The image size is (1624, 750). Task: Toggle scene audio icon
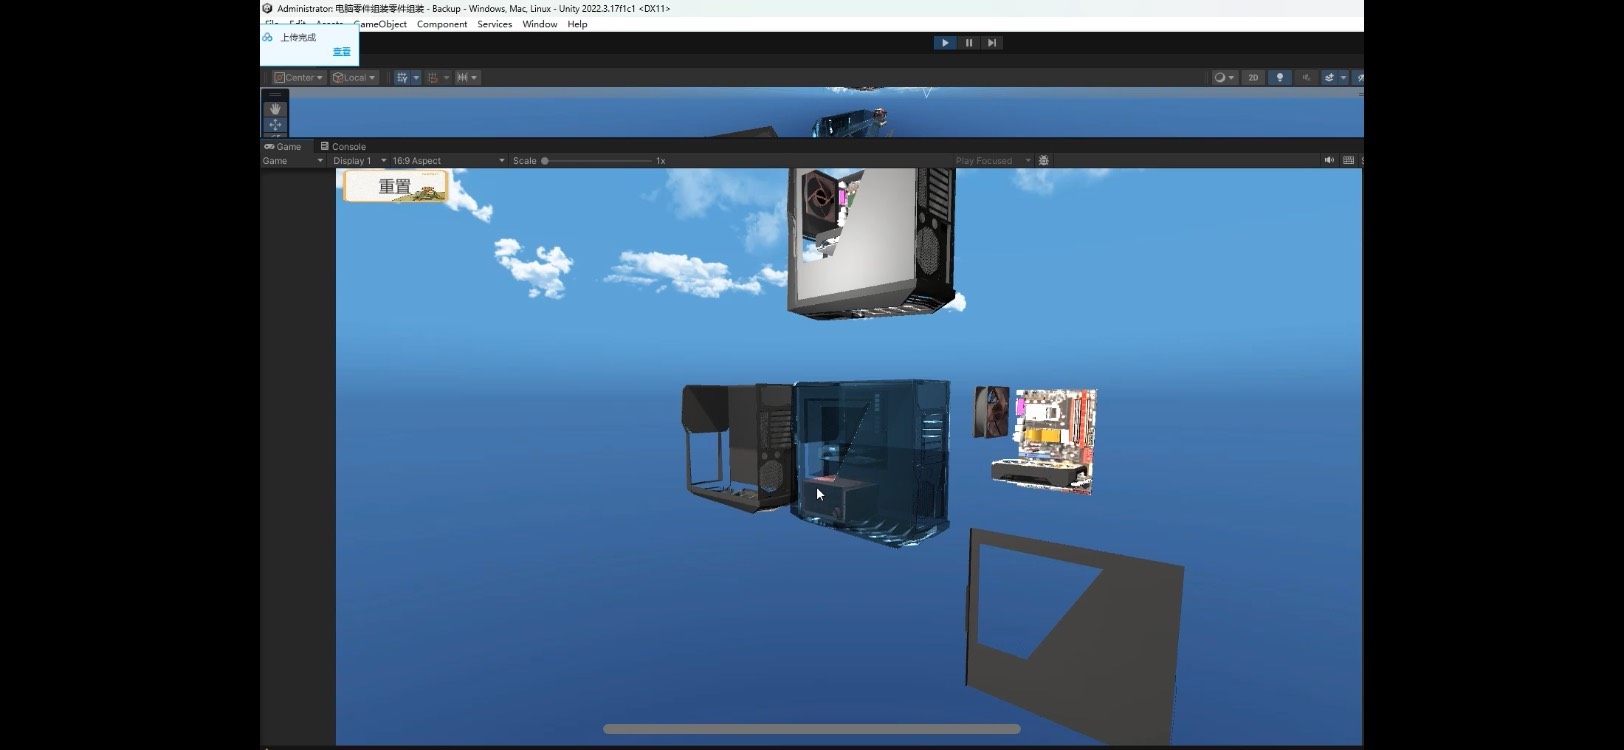click(x=1305, y=78)
